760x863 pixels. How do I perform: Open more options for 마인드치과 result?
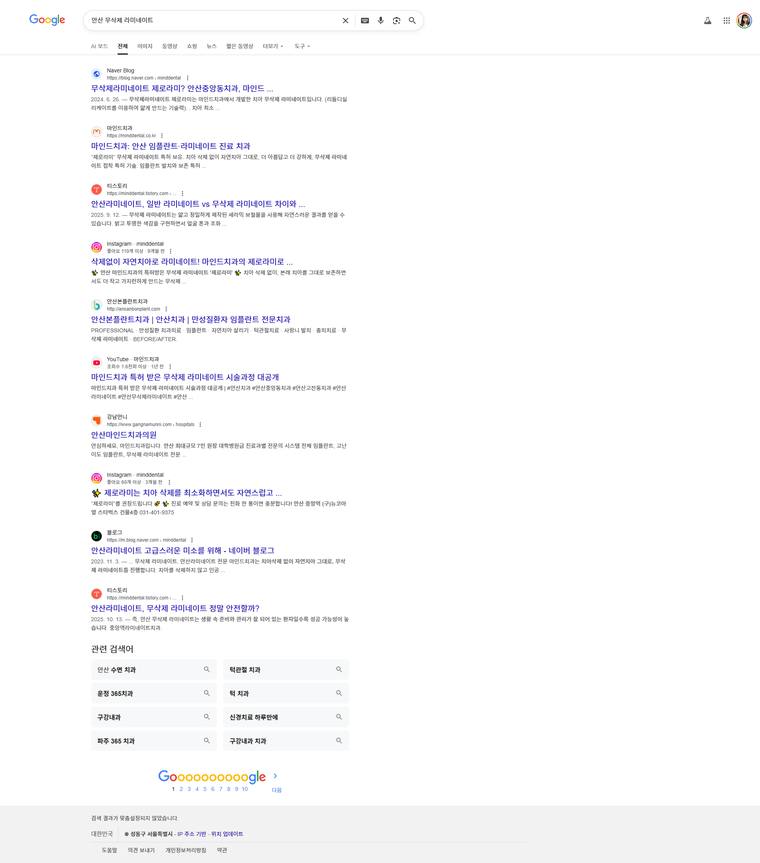click(x=162, y=135)
